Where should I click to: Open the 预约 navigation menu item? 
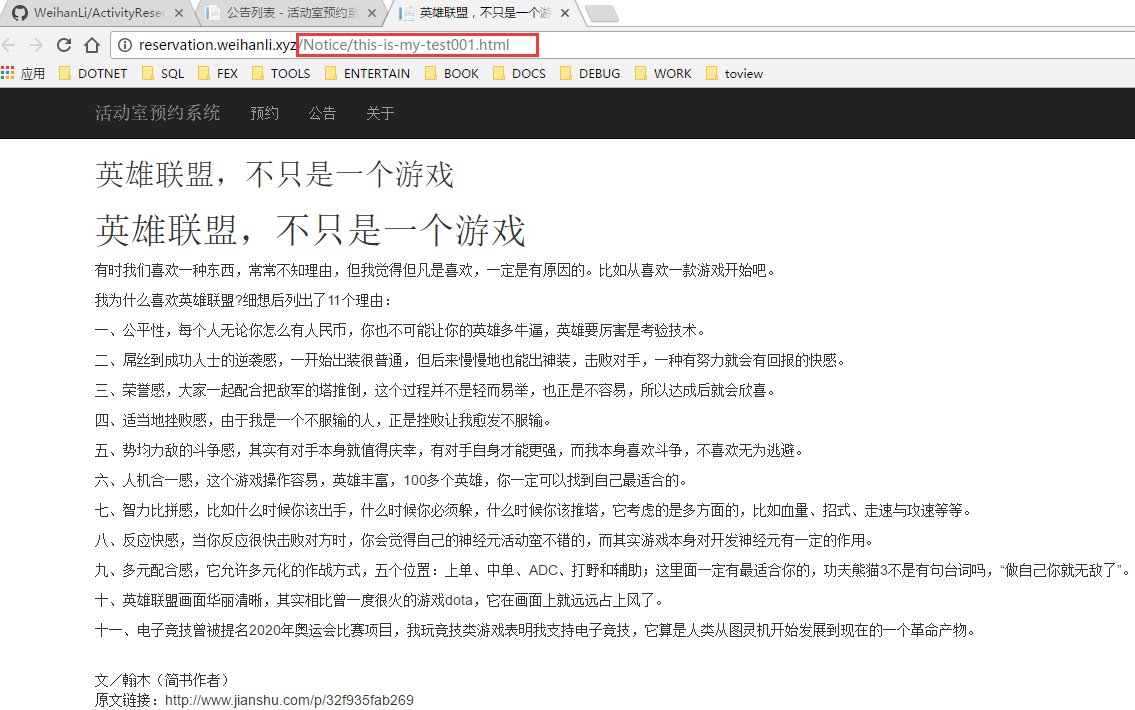point(264,113)
